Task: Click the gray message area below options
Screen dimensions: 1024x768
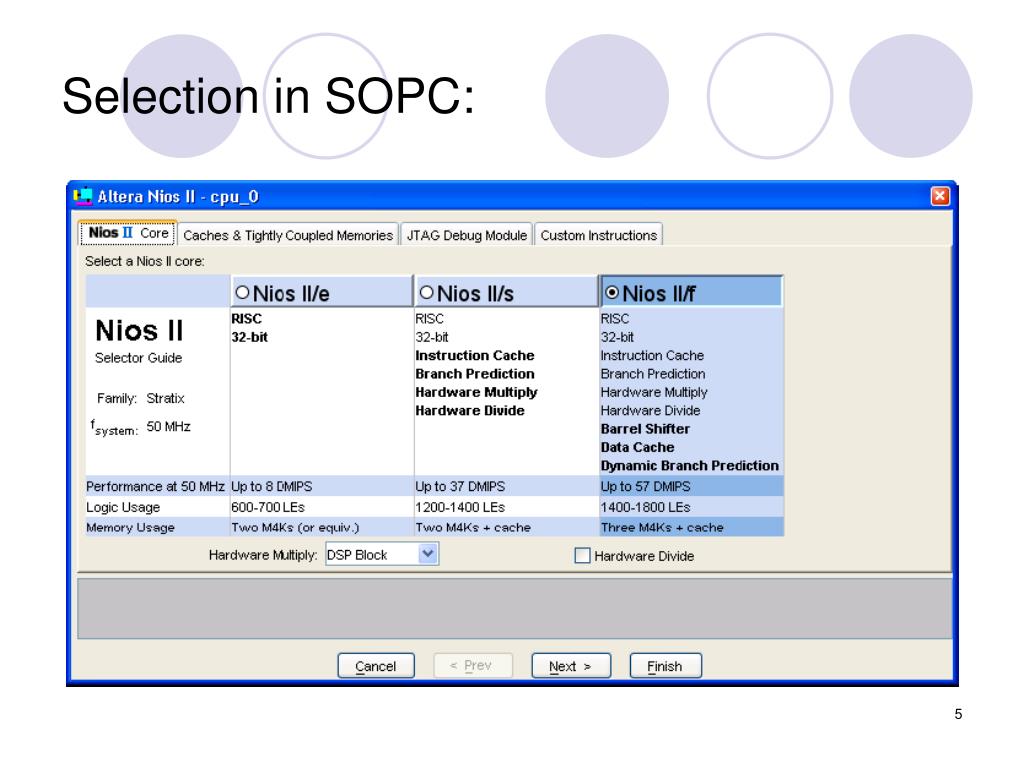Action: (x=514, y=609)
